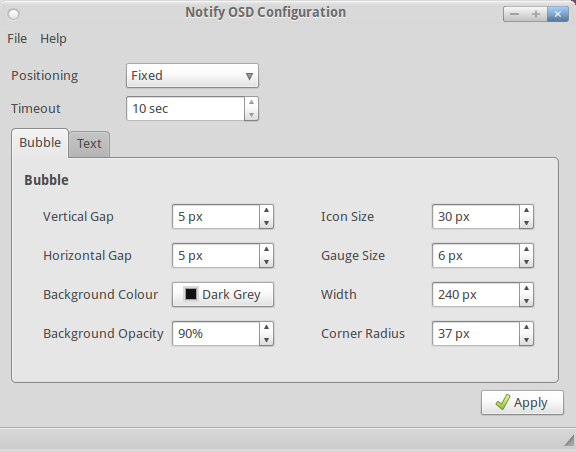
Task: Increase Icon Size with the up arrow
Action: tap(526, 211)
